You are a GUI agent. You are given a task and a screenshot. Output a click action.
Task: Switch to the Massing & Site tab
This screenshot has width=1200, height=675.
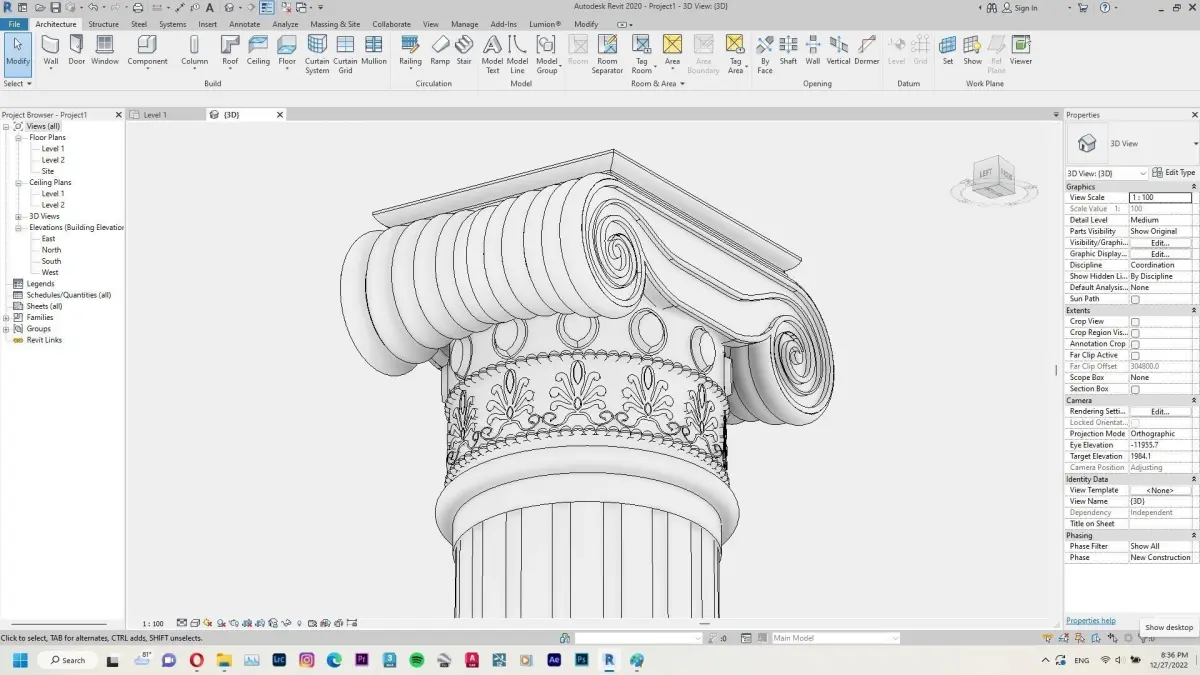(335, 24)
